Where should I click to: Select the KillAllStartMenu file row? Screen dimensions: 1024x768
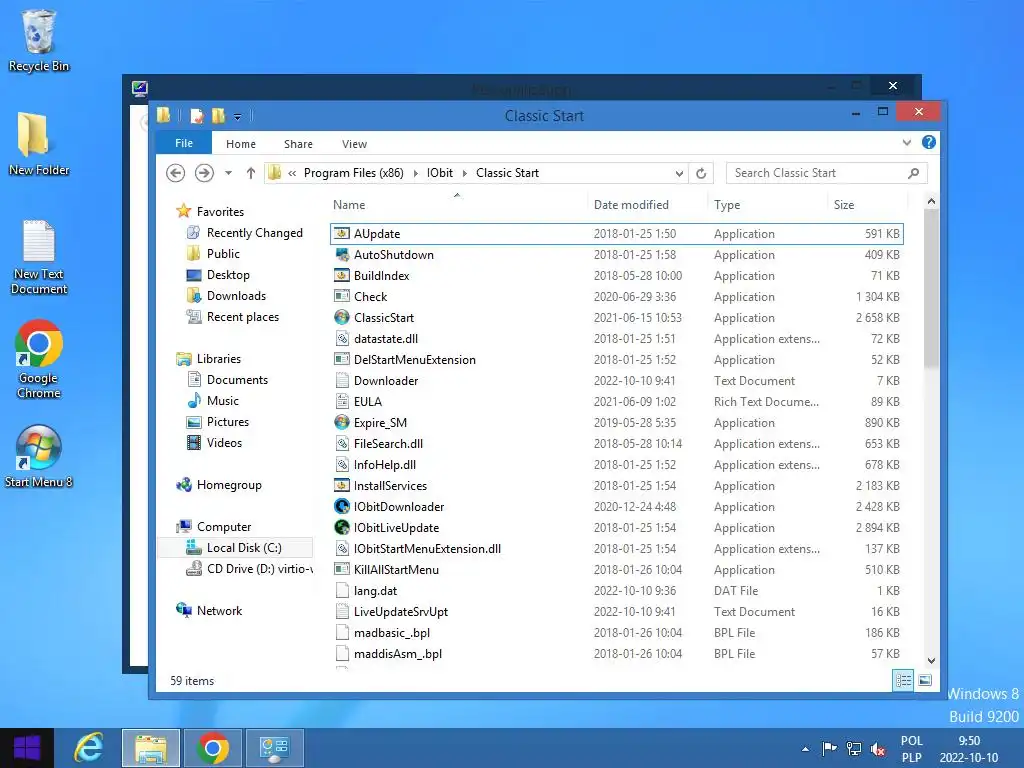coord(617,569)
